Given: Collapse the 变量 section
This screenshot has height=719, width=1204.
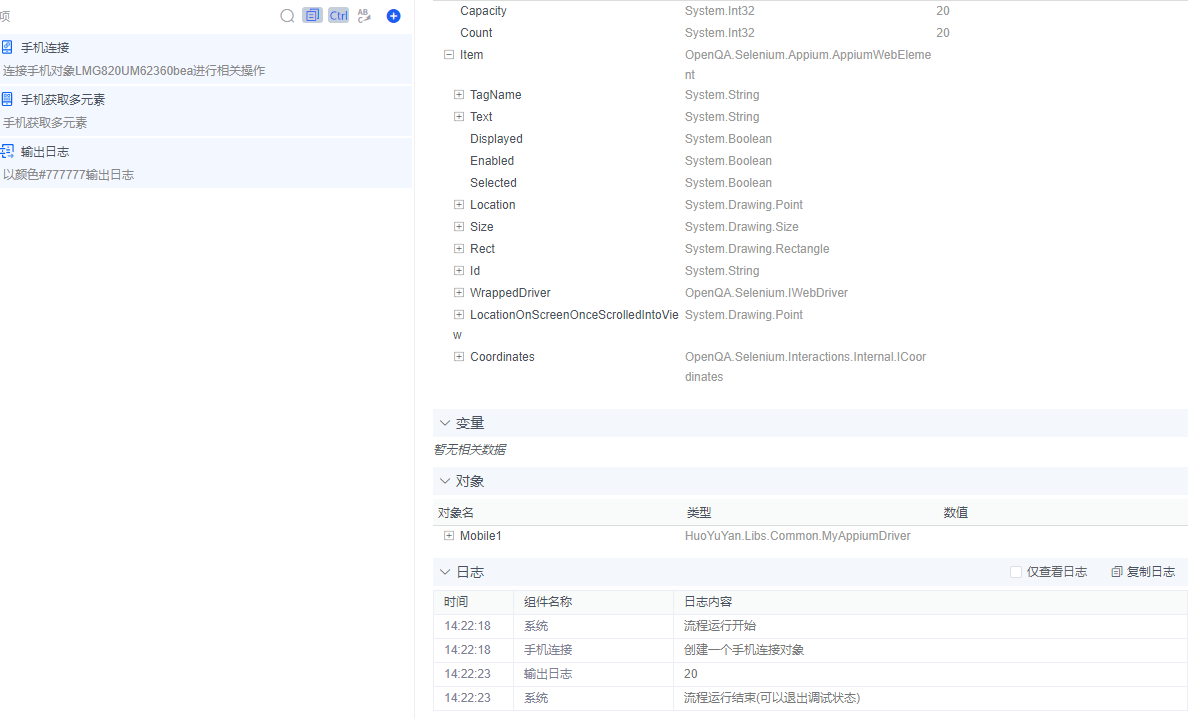Looking at the screenshot, I should pos(445,422).
